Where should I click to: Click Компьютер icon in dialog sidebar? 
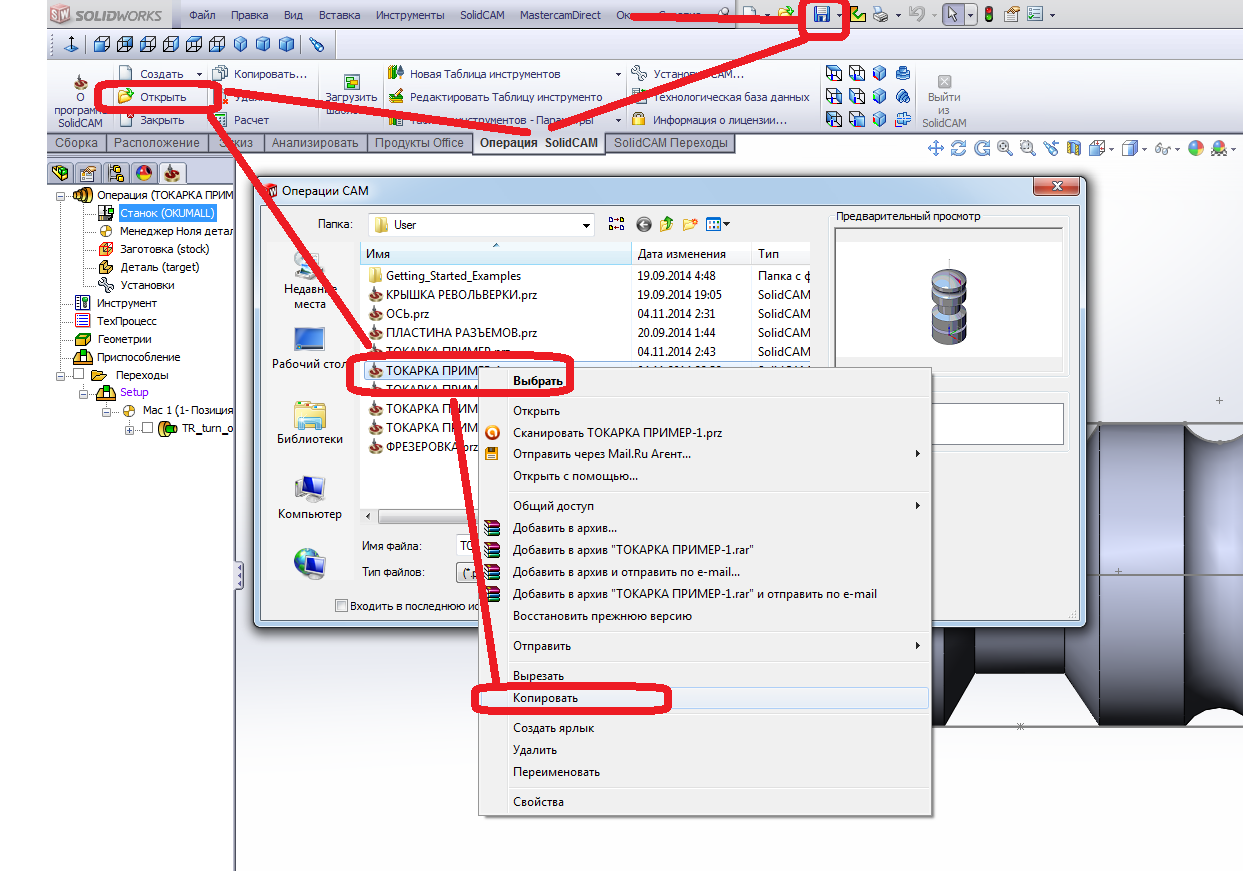(x=309, y=489)
